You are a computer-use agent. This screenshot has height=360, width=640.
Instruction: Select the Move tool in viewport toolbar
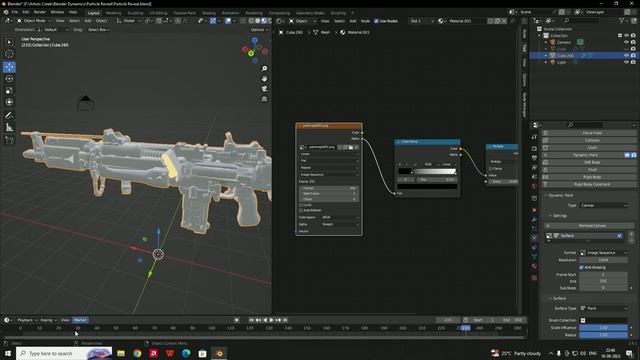9,67
